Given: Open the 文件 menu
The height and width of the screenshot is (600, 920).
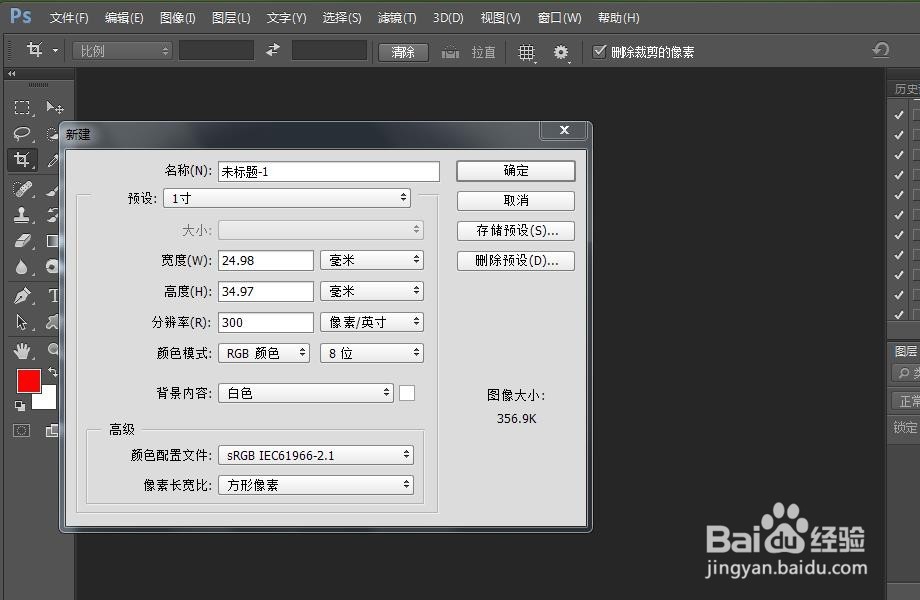Looking at the screenshot, I should tap(68, 17).
